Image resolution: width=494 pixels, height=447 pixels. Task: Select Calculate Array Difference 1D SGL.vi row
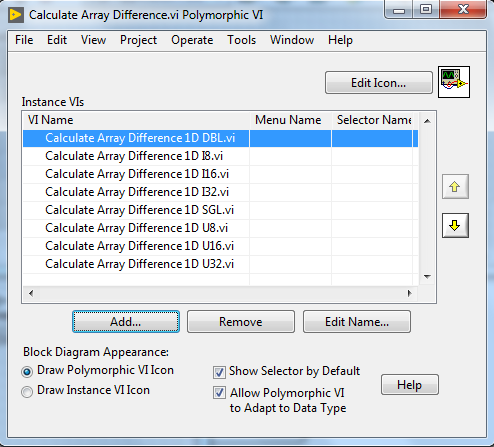tap(220, 210)
